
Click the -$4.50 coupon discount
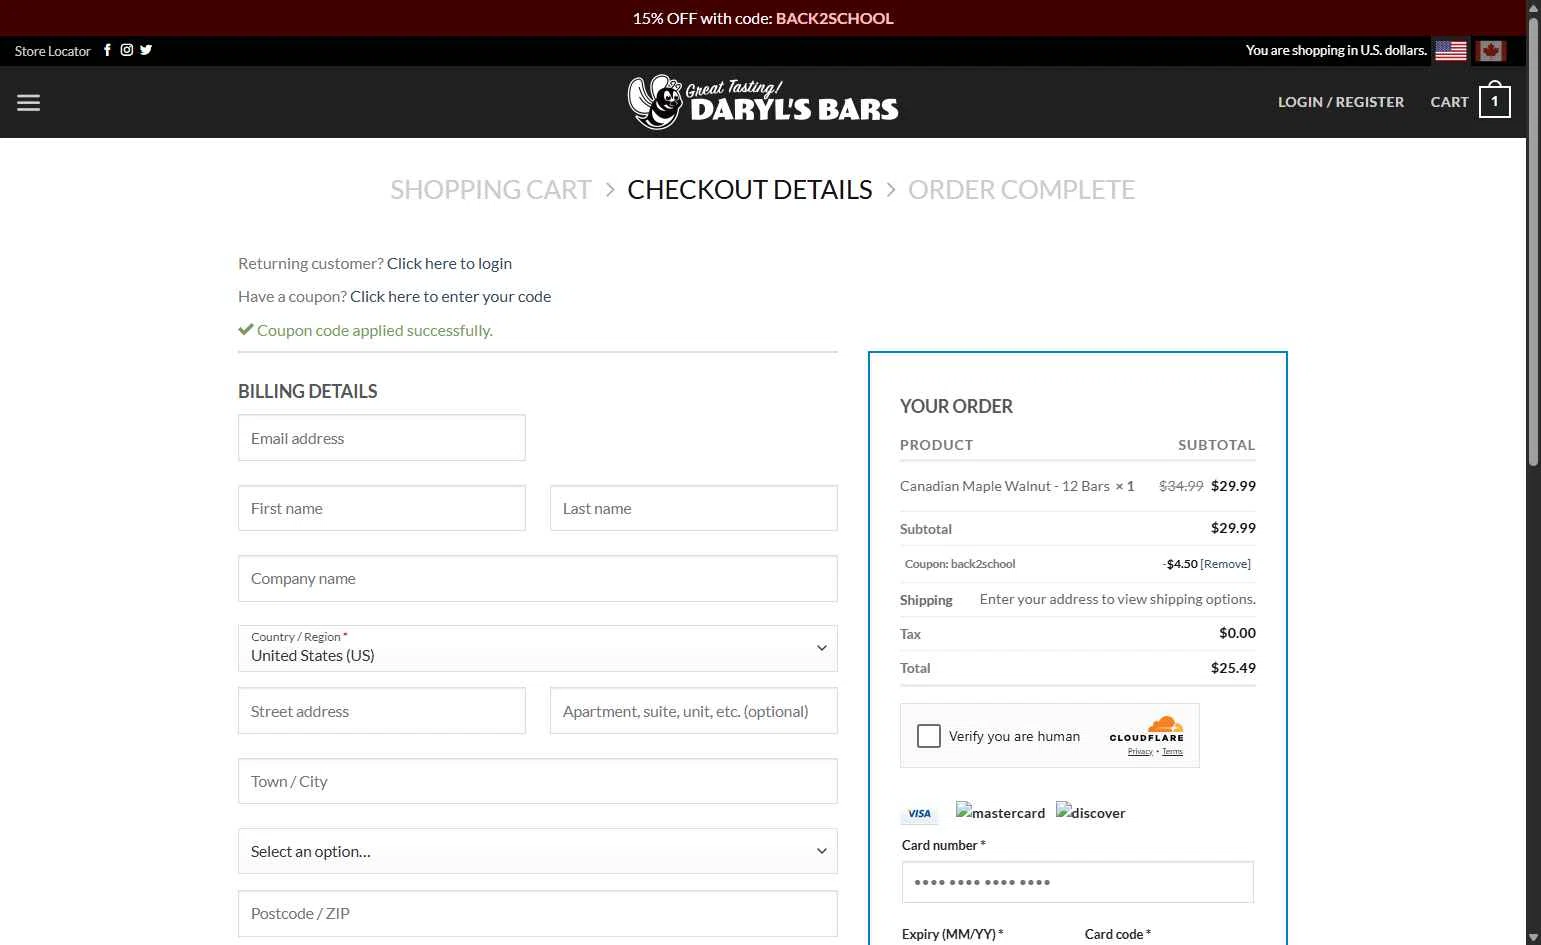pyautogui.click(x=1180, y=564)
